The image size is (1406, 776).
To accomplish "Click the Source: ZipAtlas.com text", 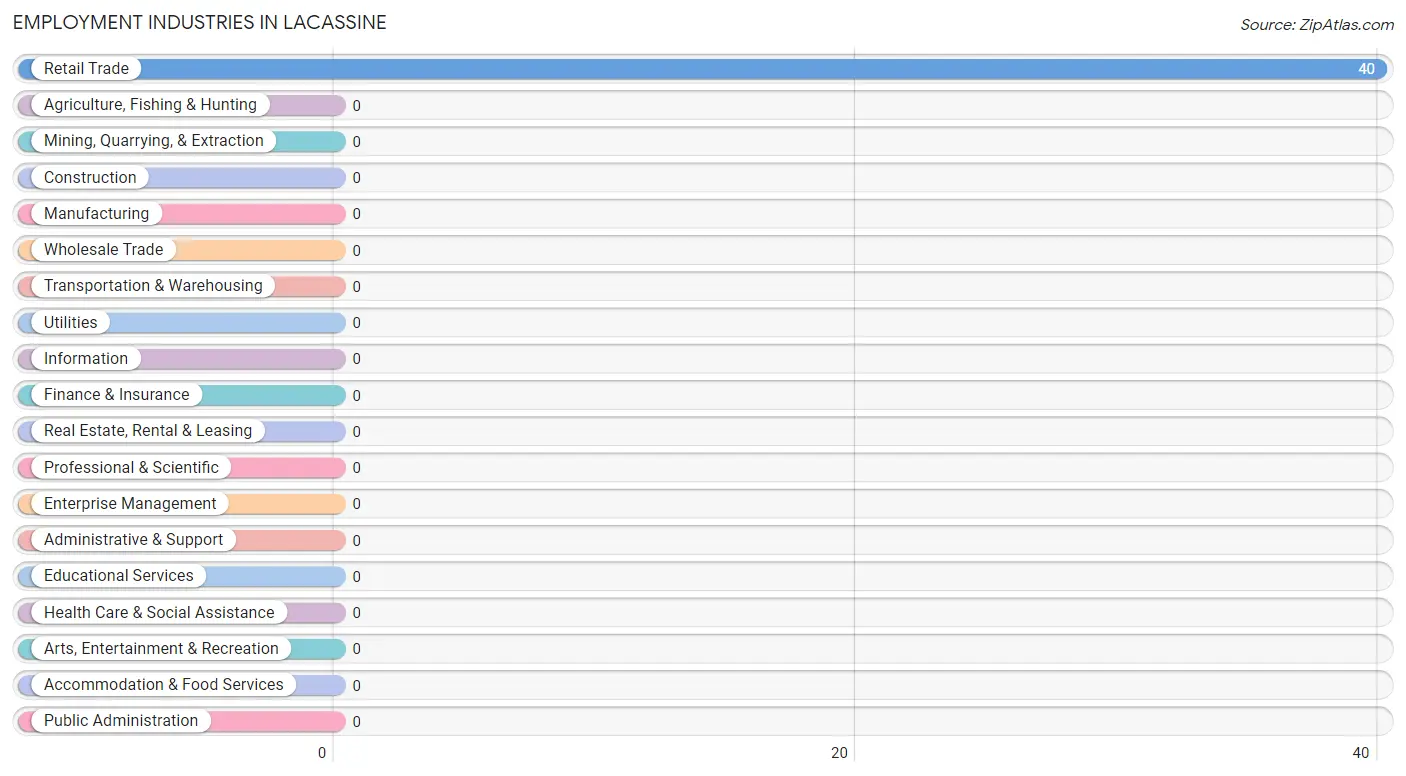I will [1317, 25].
